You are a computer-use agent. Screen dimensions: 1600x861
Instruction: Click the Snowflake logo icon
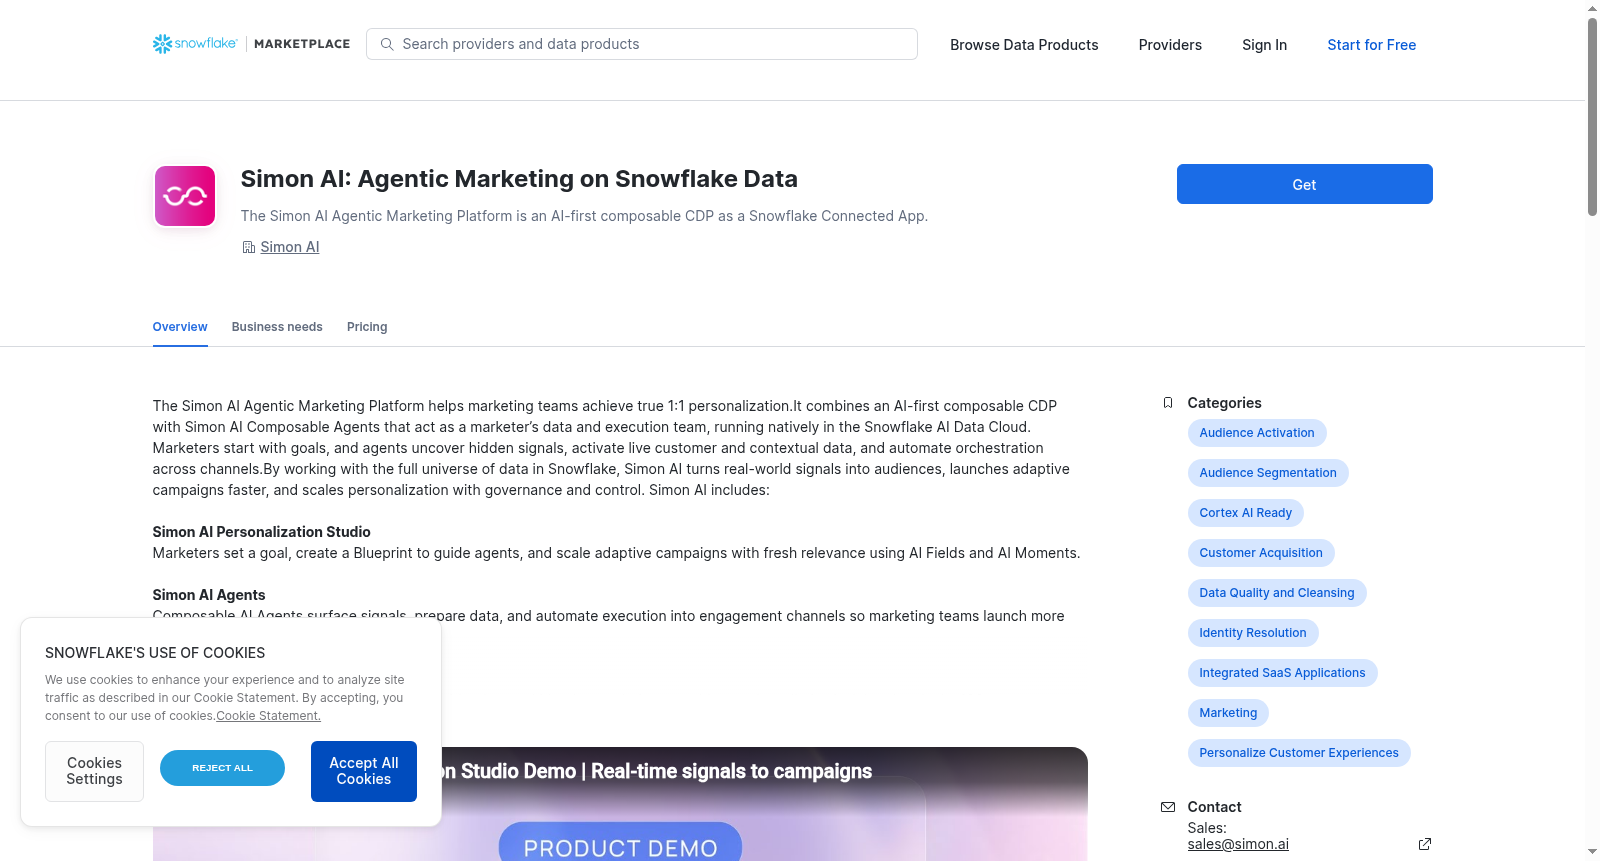[x=162, y=44]
